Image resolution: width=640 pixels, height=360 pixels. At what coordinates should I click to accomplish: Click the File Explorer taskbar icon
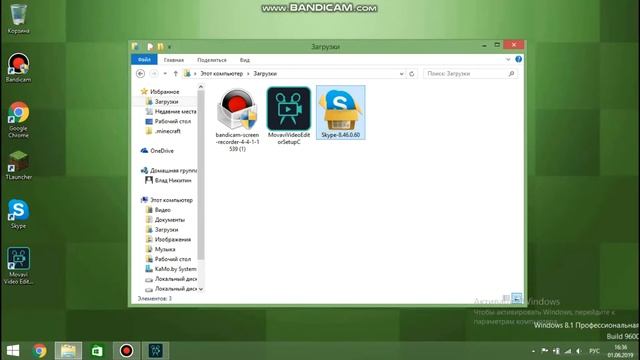click(68, 351)
